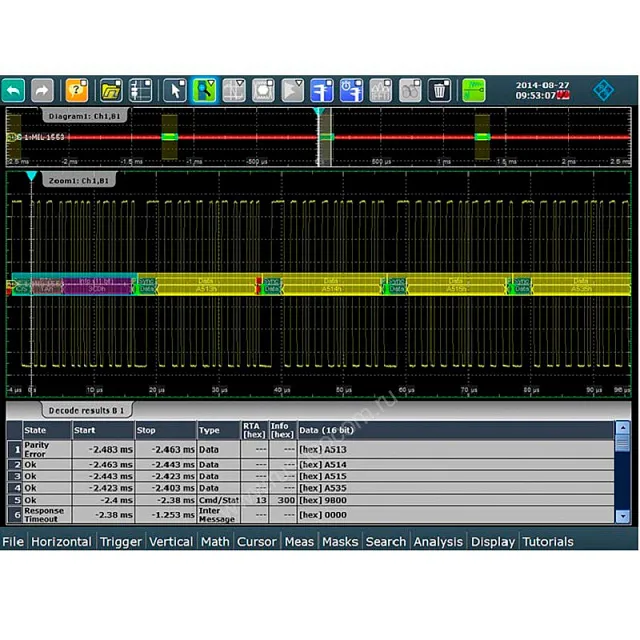
Task: Open the Help question mark icon
Action: pyautogui.click(x=77, y=90)
